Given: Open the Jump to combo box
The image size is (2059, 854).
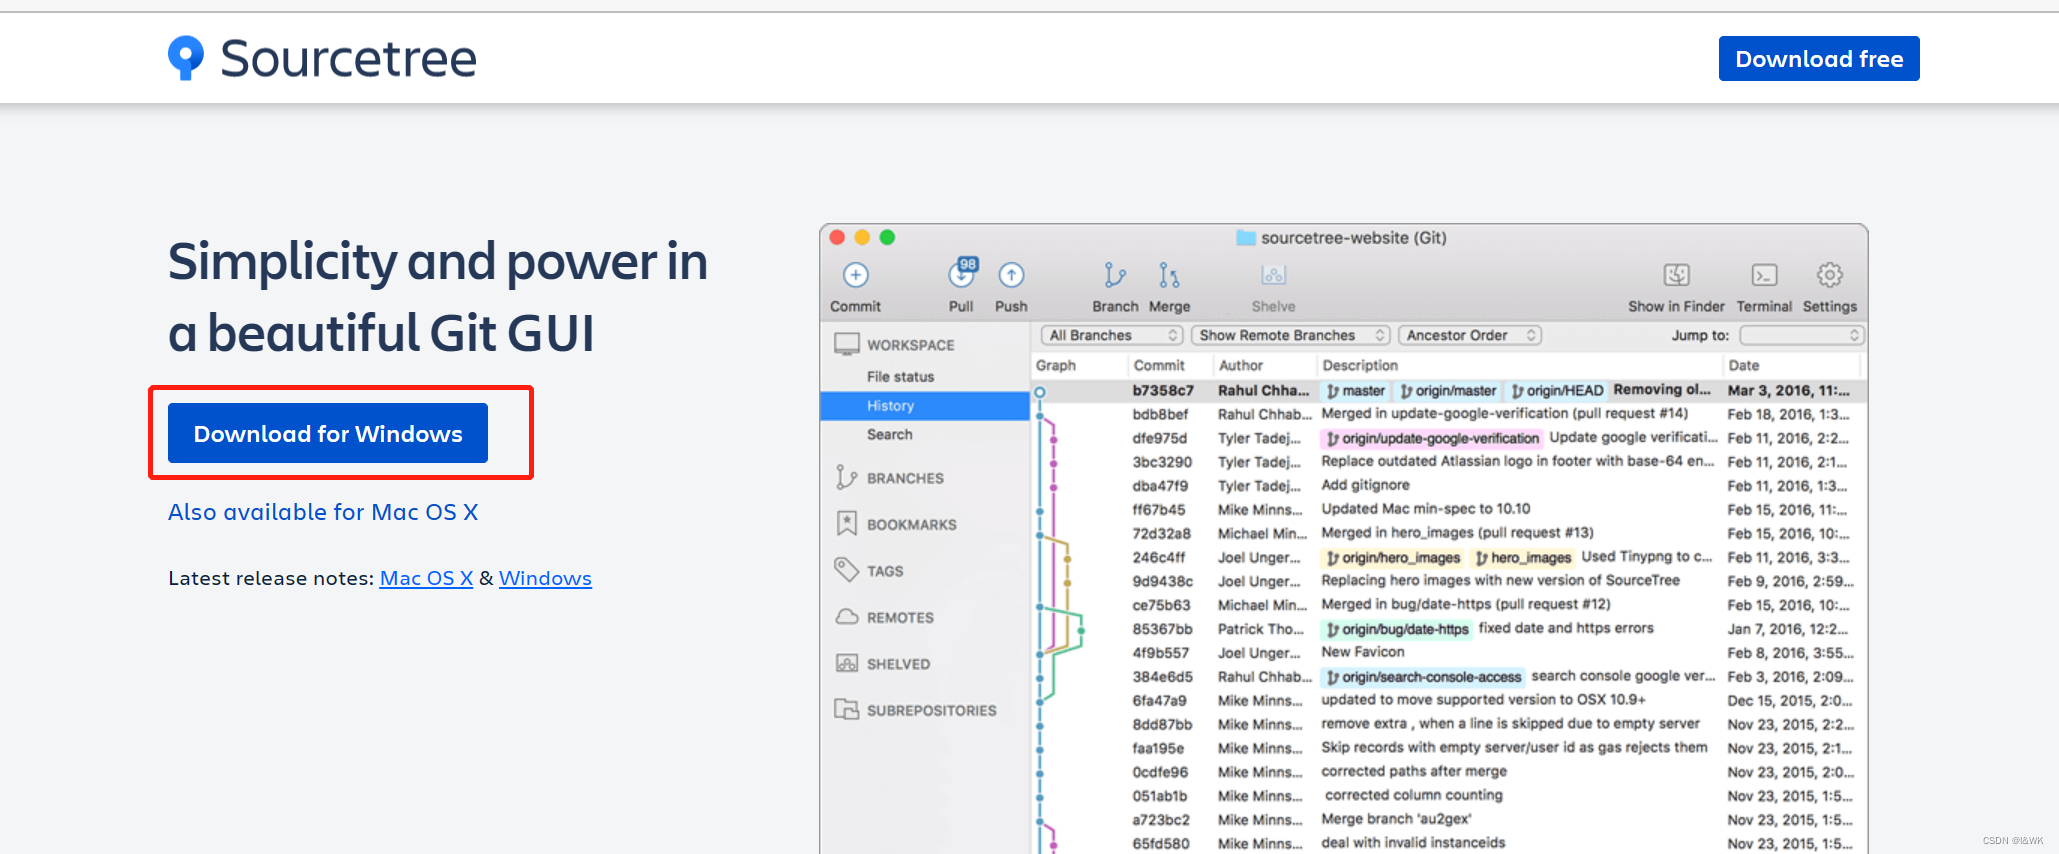Looking at the screenshot, I should point(1801,335).
